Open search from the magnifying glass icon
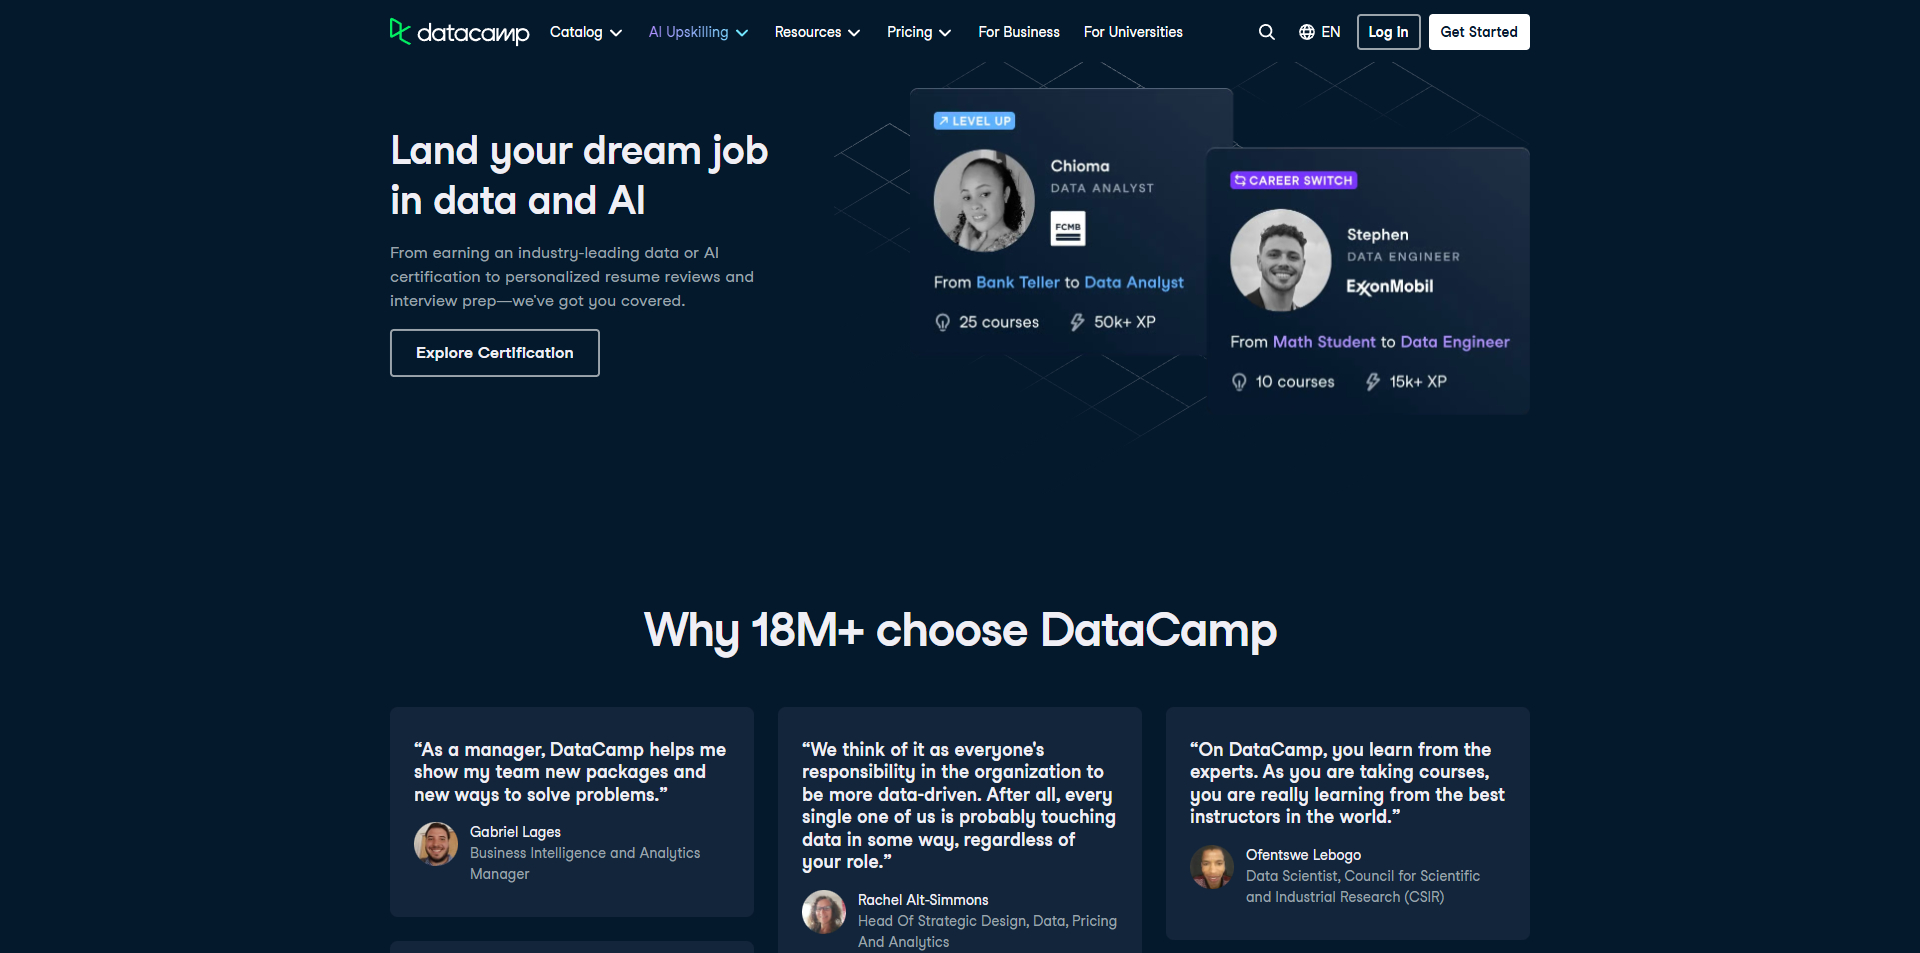 coord(1266,31)
